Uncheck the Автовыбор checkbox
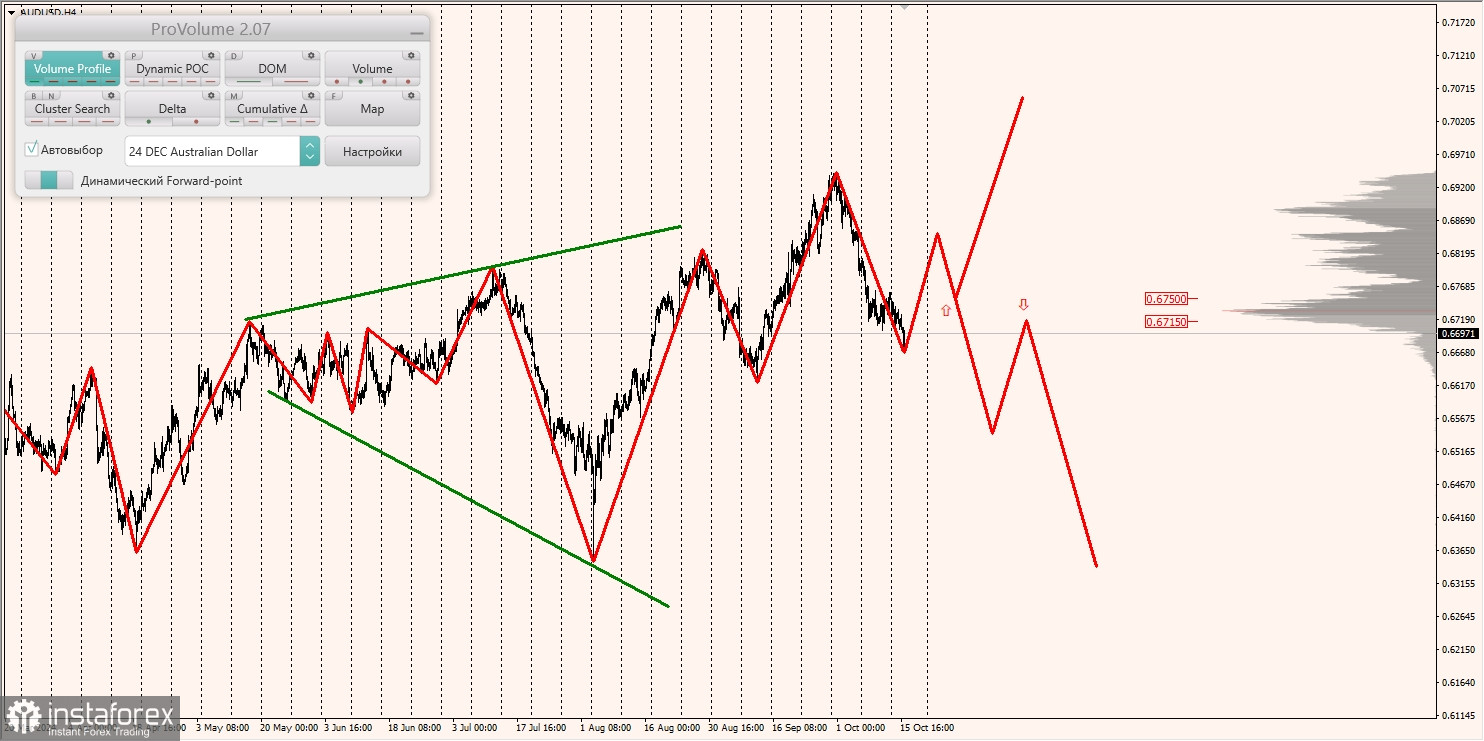The height and width of the screenshot is (741, 1484). tap(32, 149)
